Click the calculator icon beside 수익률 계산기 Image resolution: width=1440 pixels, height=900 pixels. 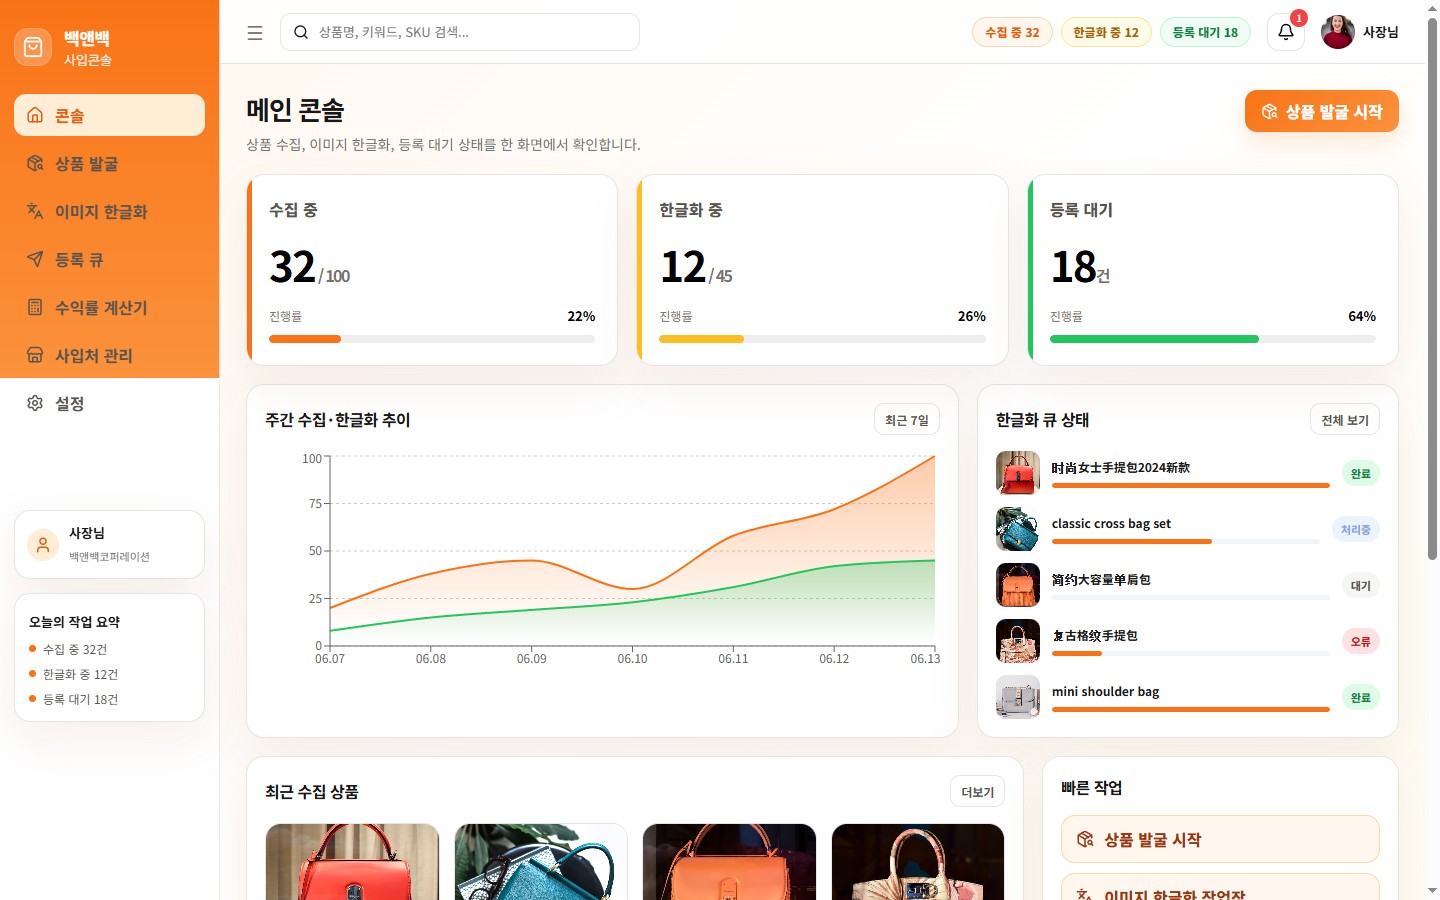tap(35, 307)
